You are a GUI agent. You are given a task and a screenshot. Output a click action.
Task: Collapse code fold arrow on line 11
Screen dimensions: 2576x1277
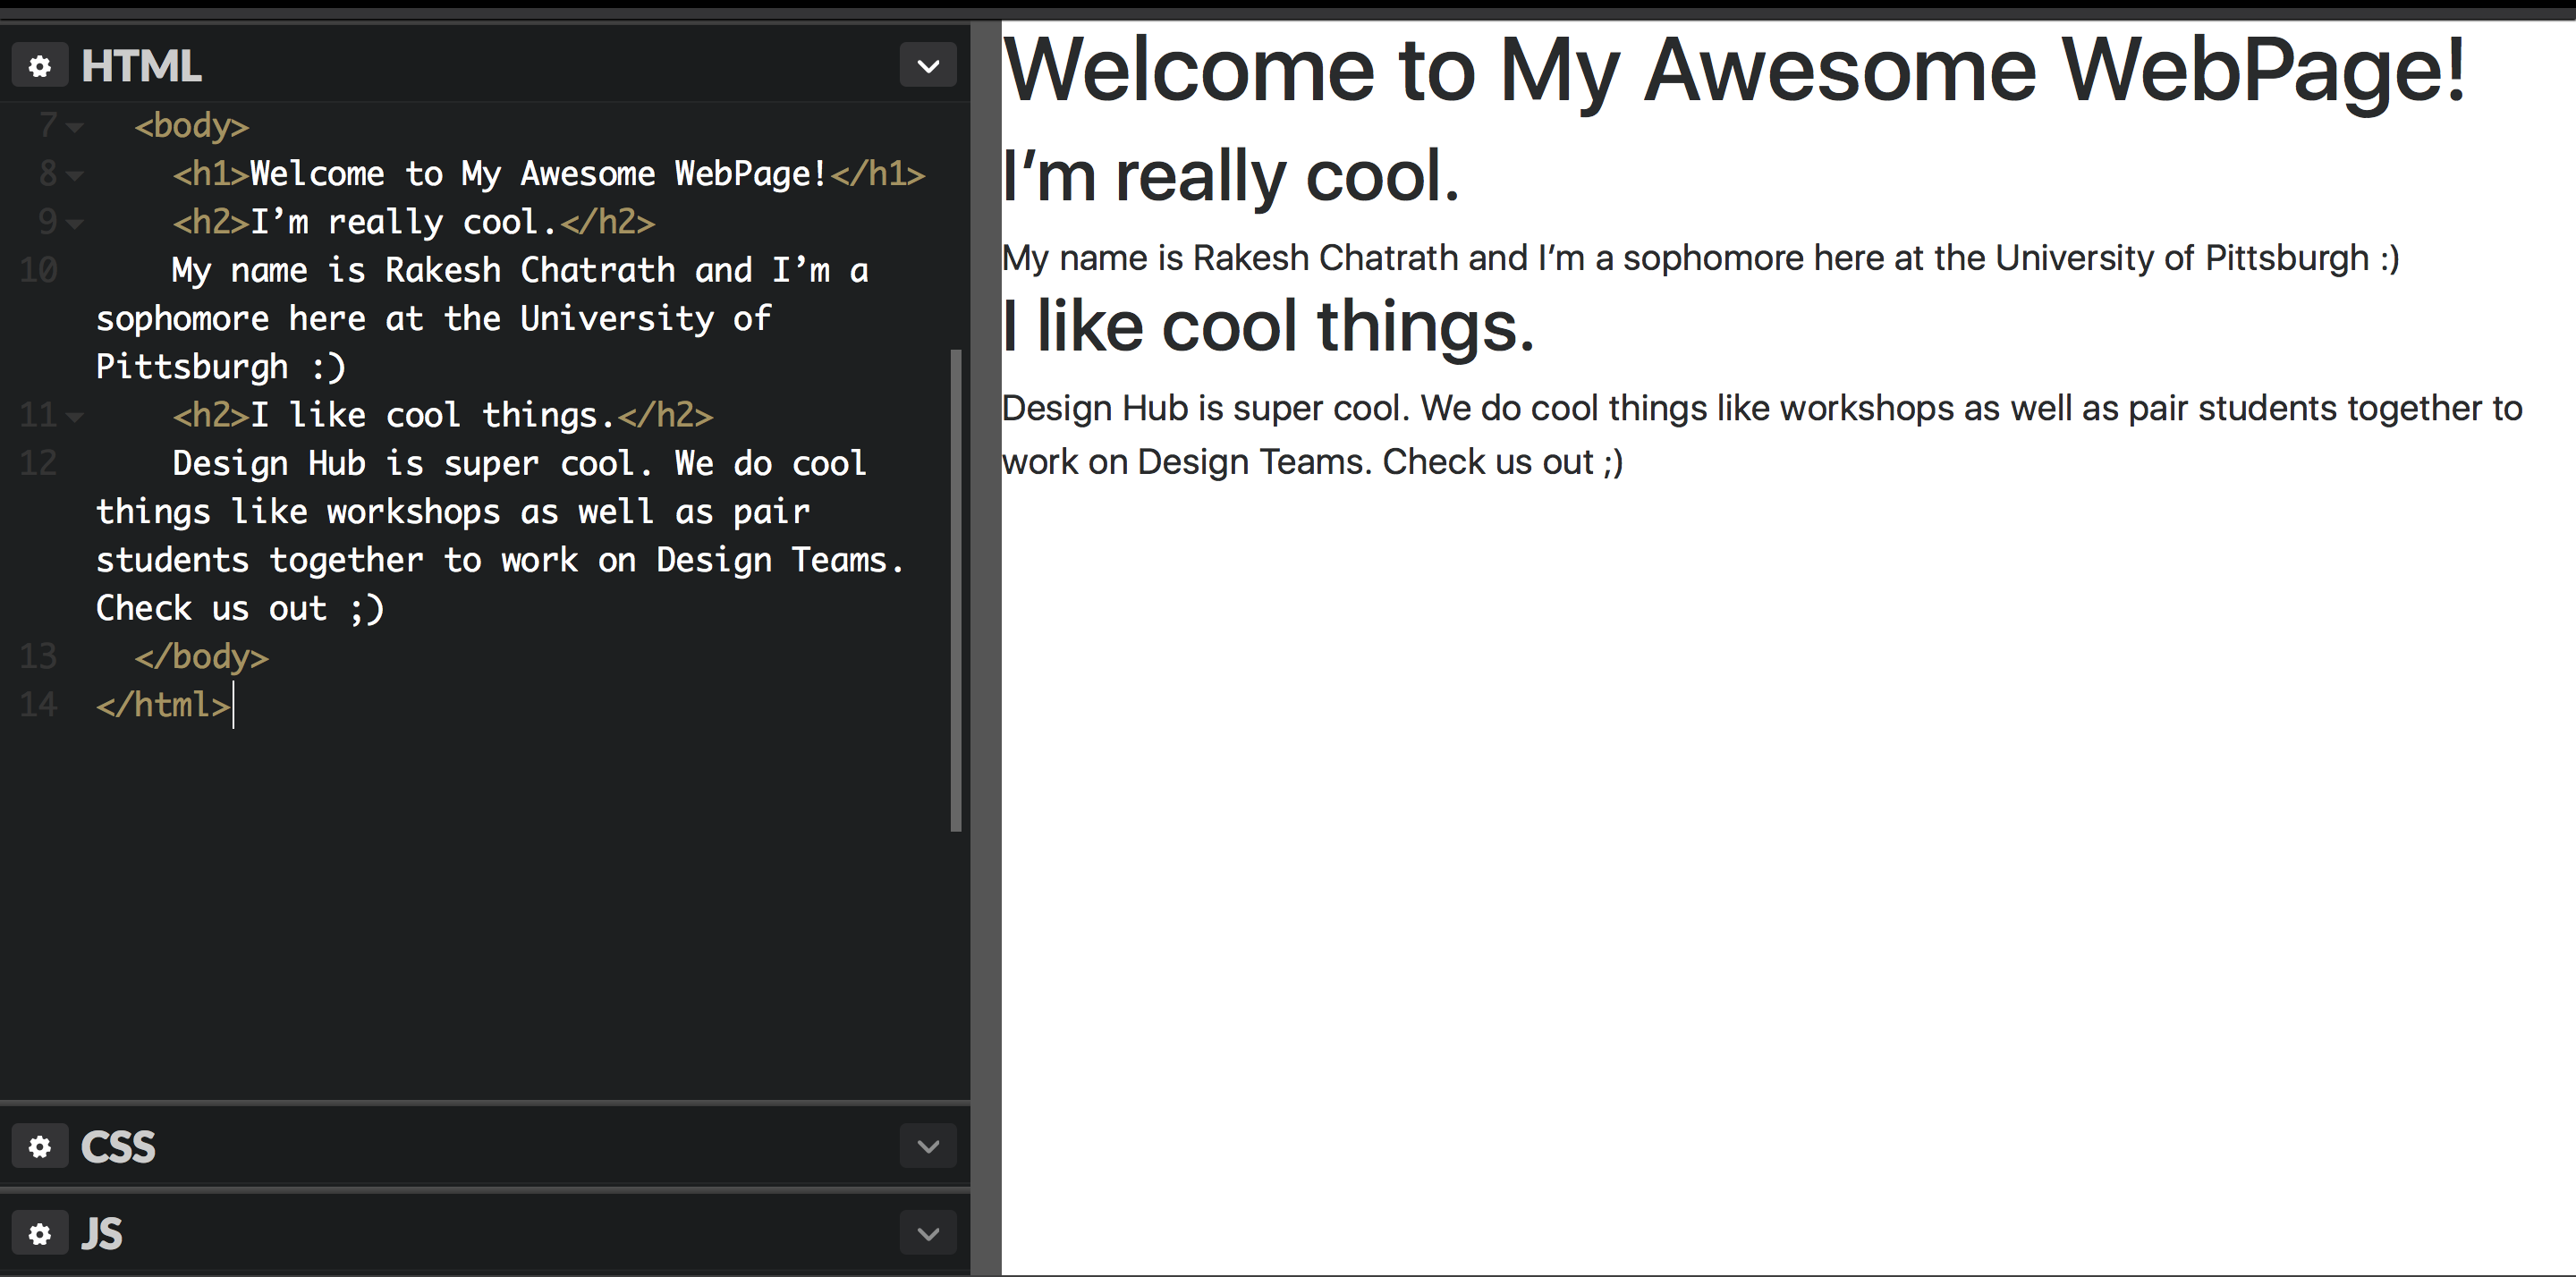tap(75, 416)
